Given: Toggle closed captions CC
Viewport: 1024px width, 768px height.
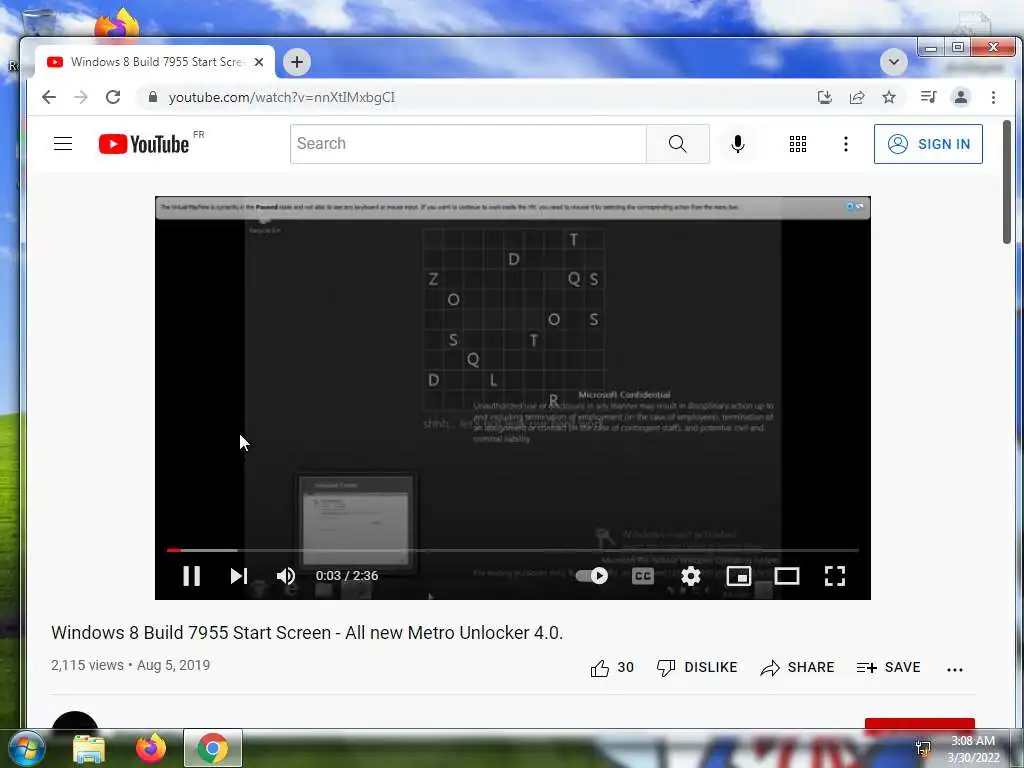Looking at the screenshot, I should pyautogui.click(x=643, y=575).
